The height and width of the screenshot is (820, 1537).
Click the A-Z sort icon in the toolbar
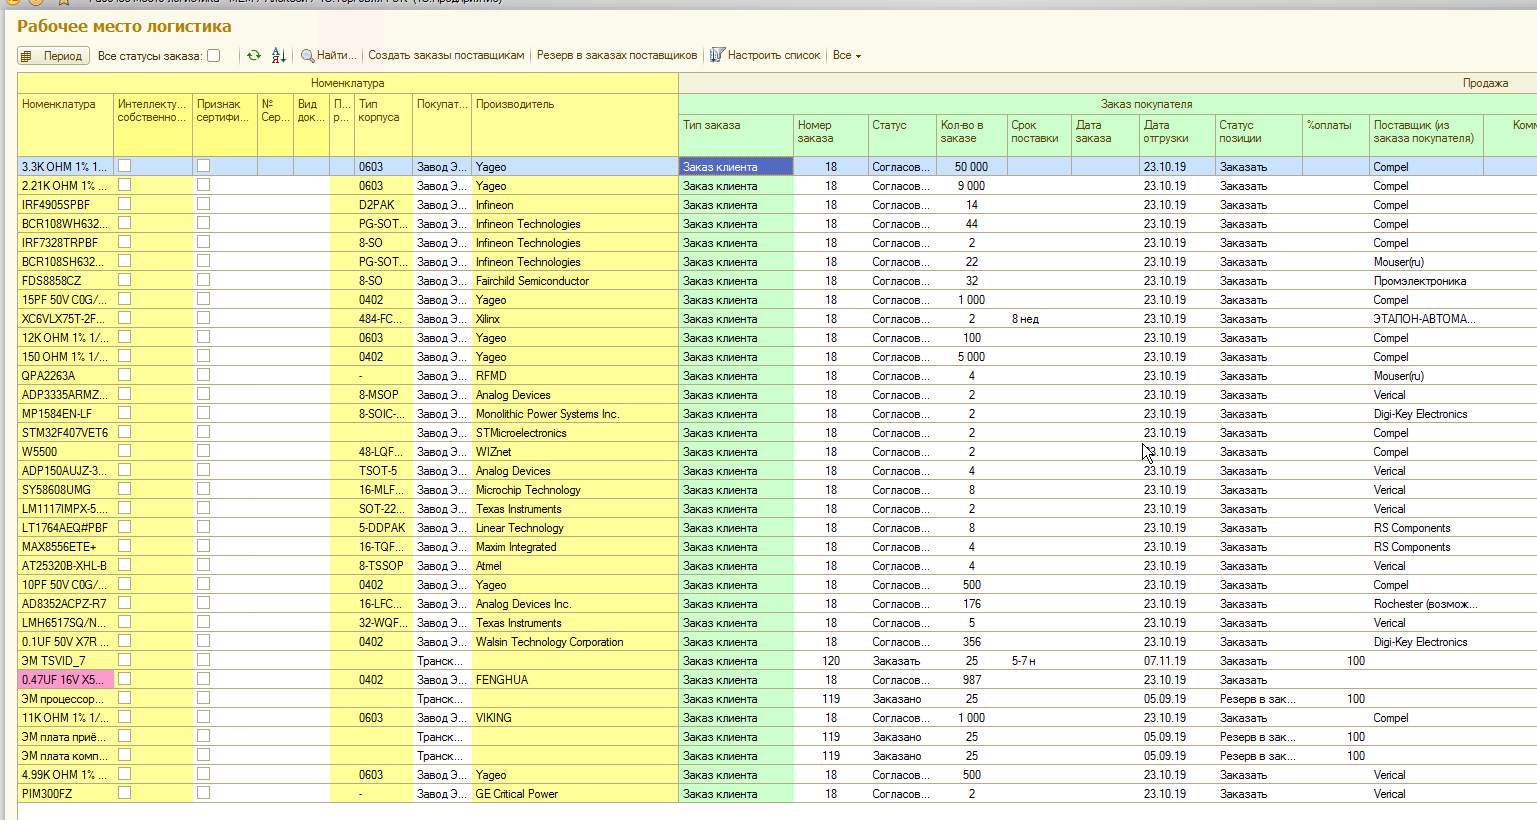pyautogui.click(x=279, y=56)
